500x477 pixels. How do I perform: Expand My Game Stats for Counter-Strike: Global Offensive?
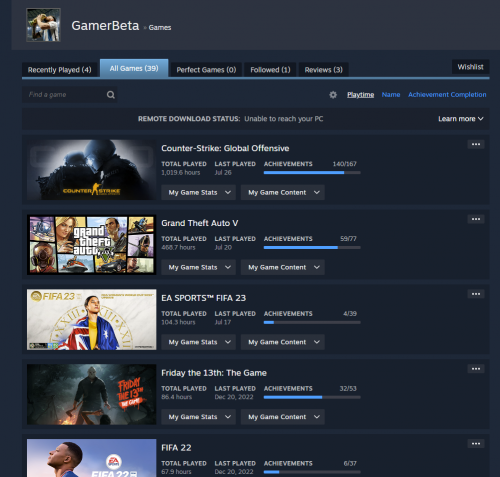click(x=199, y=192)
